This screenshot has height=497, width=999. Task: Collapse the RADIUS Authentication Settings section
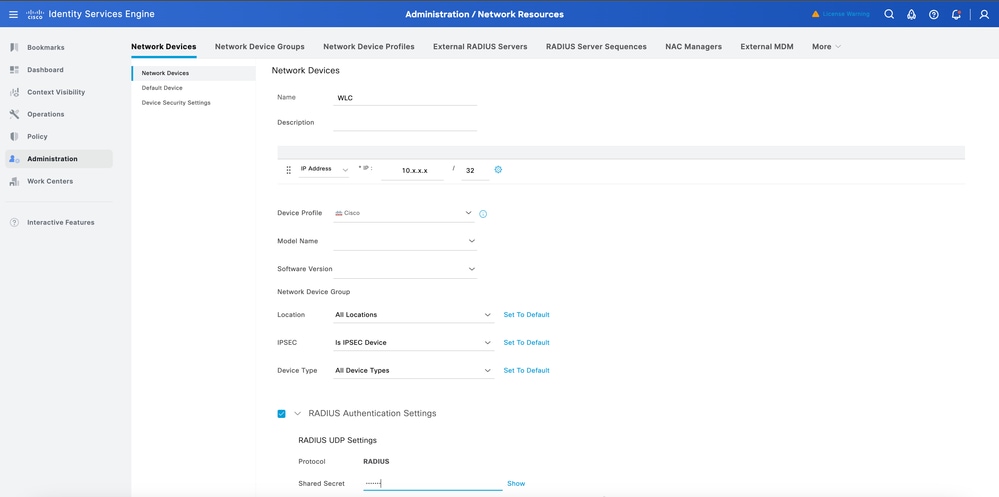297,413
